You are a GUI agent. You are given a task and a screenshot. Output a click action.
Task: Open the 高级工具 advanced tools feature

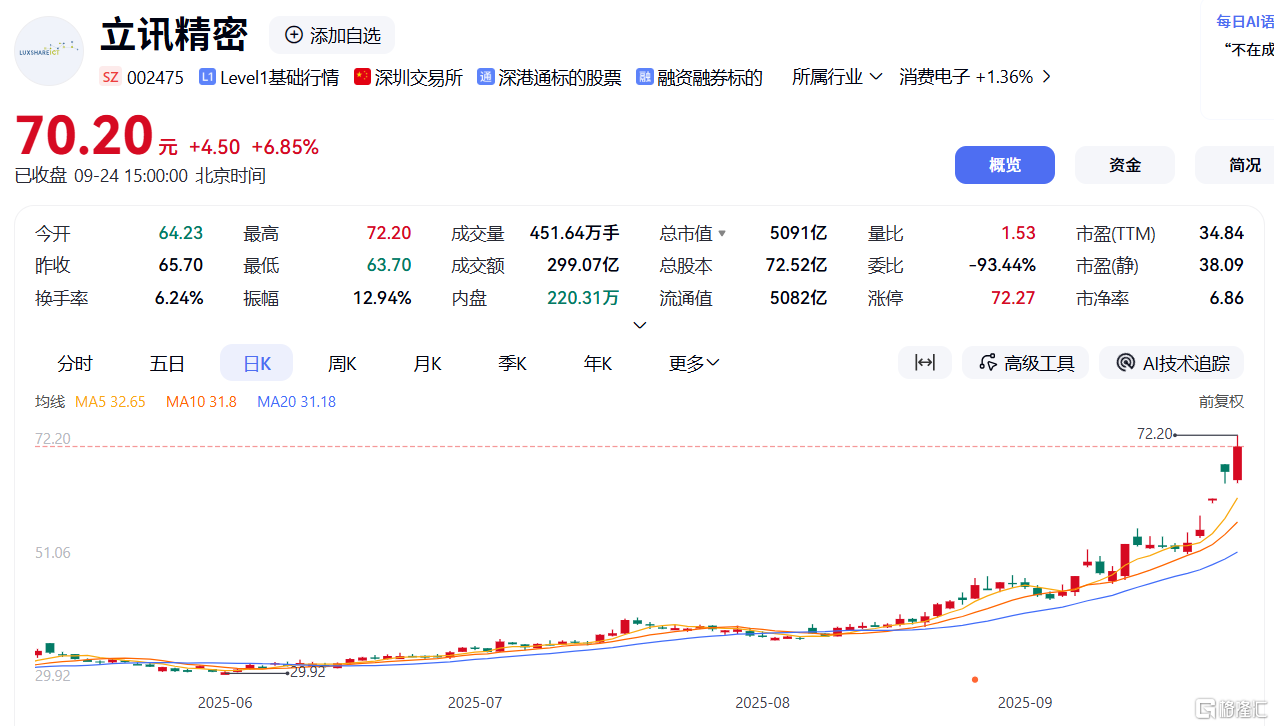click(1025, 362)
